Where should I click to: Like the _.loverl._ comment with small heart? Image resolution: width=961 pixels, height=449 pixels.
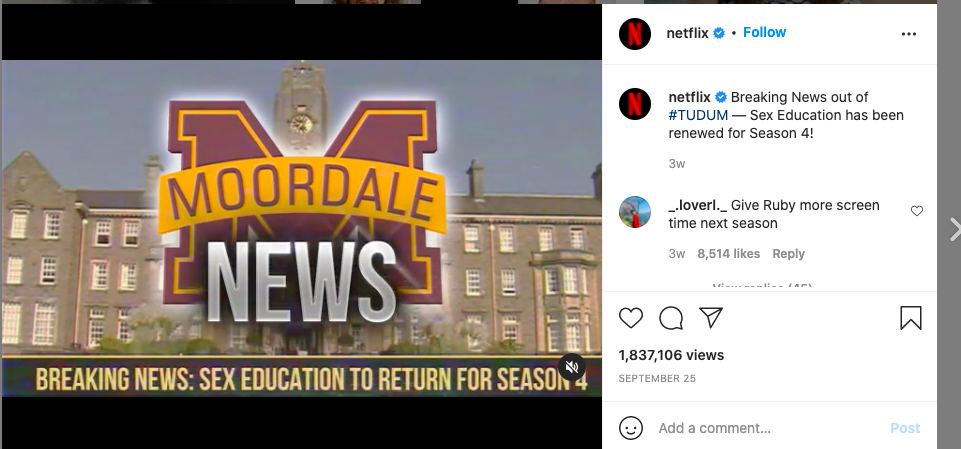point(917,211)
